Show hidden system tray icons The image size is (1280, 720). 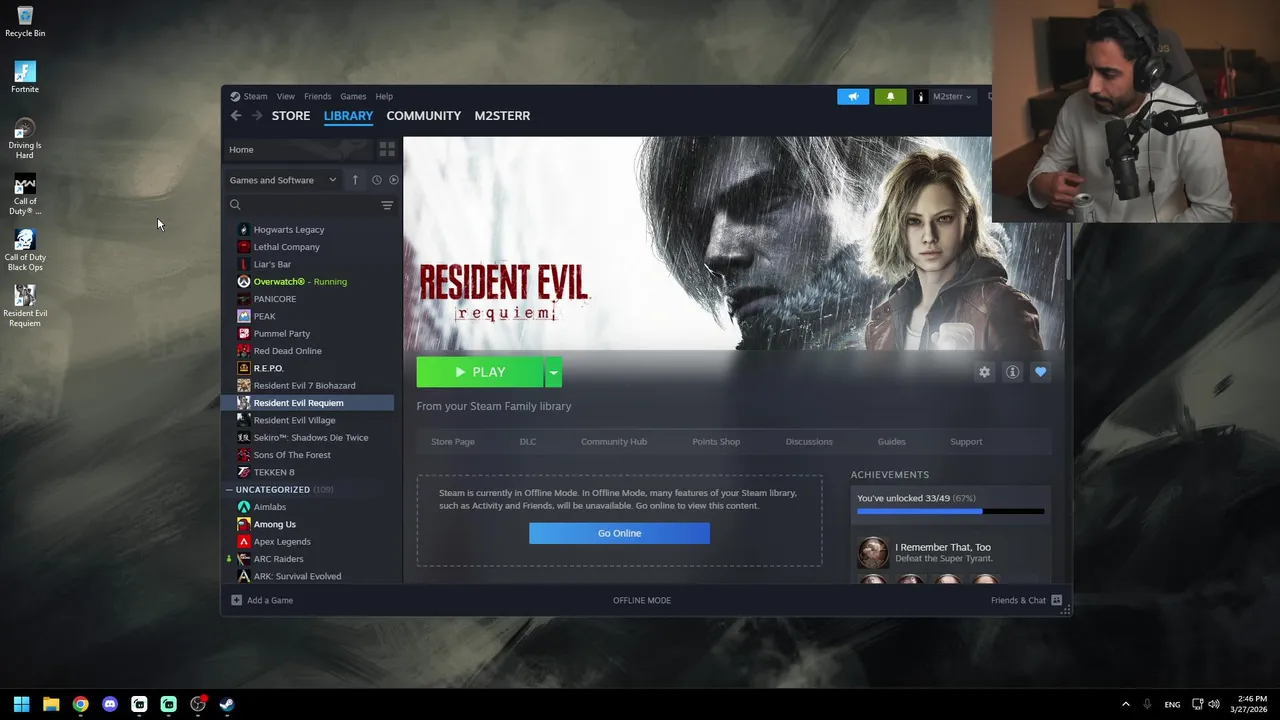point(1125,704)
